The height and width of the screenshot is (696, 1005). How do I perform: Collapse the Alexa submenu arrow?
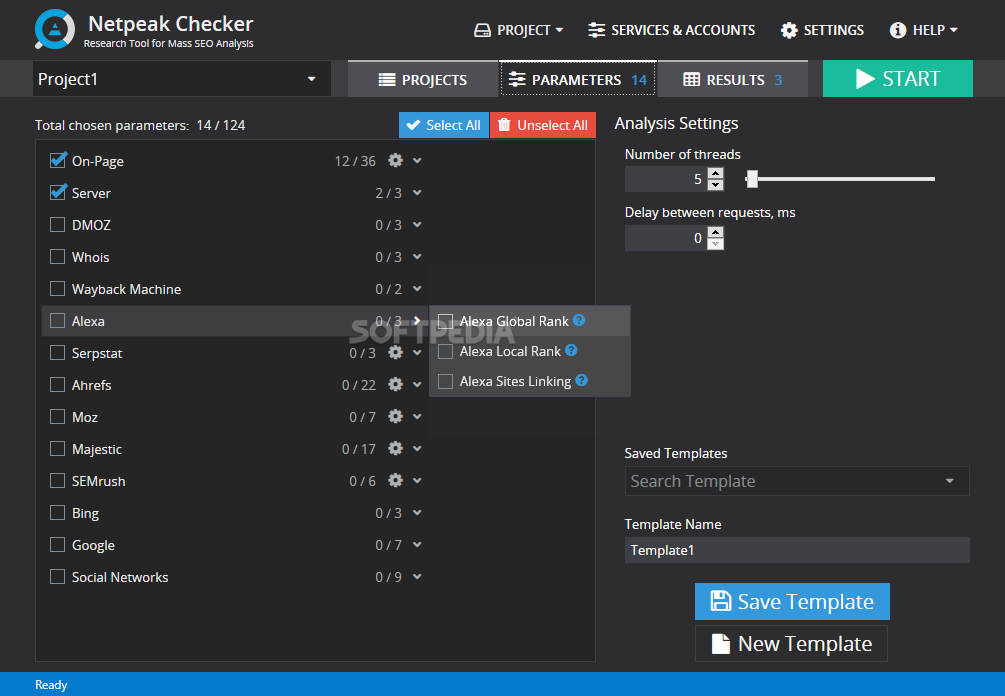click(417, 320)
